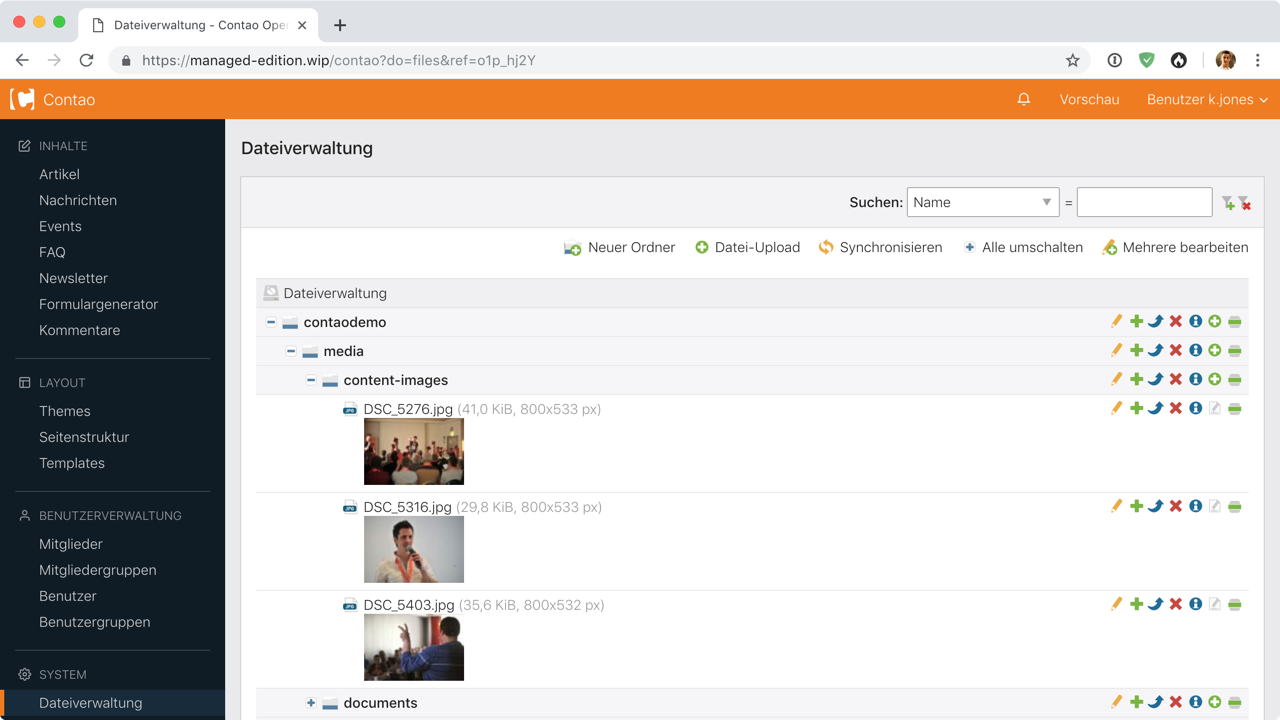The image size is (1280, 720).
Task: Click the DSC_5316.jpg thumbnail image
Action: pos(414,550)
